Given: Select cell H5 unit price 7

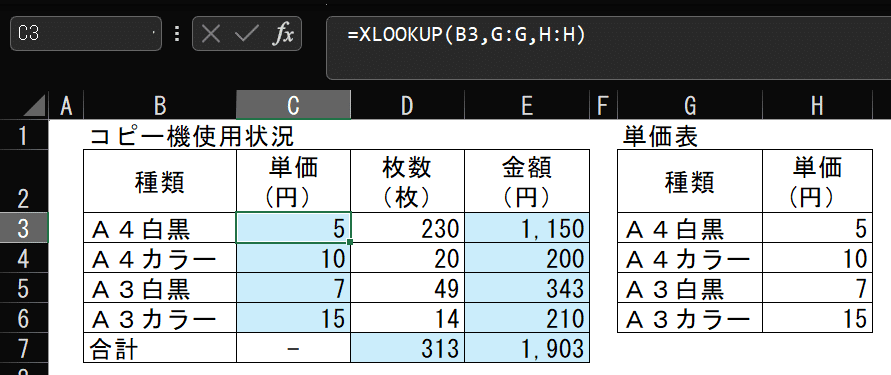Looking at the screenshot, I should pos(817,288).
